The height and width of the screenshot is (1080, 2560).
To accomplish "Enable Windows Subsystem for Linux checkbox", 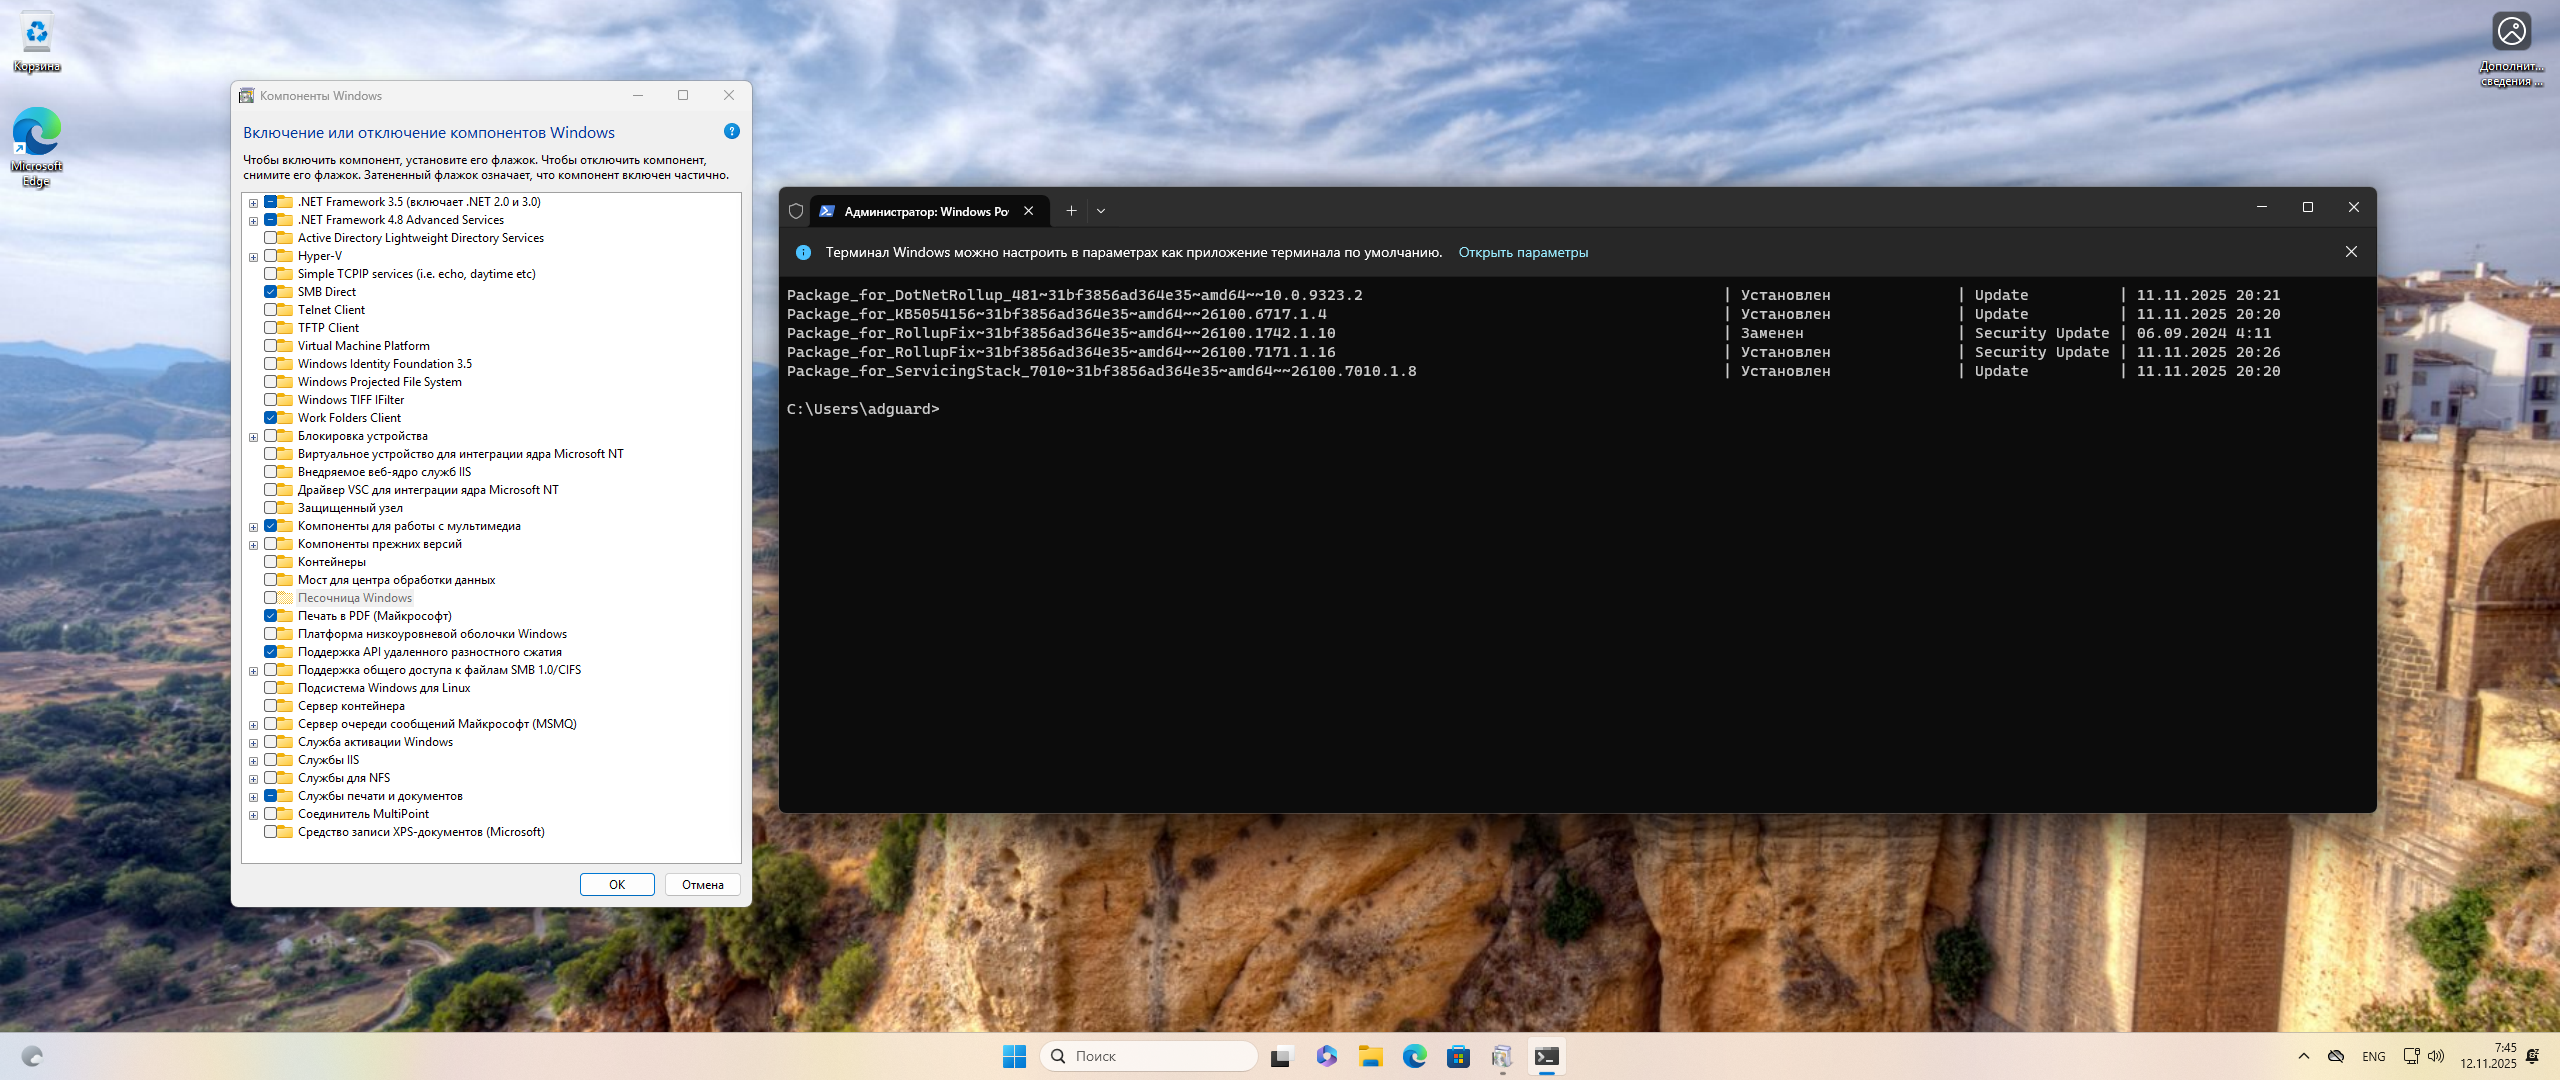I will pos(271,688).
